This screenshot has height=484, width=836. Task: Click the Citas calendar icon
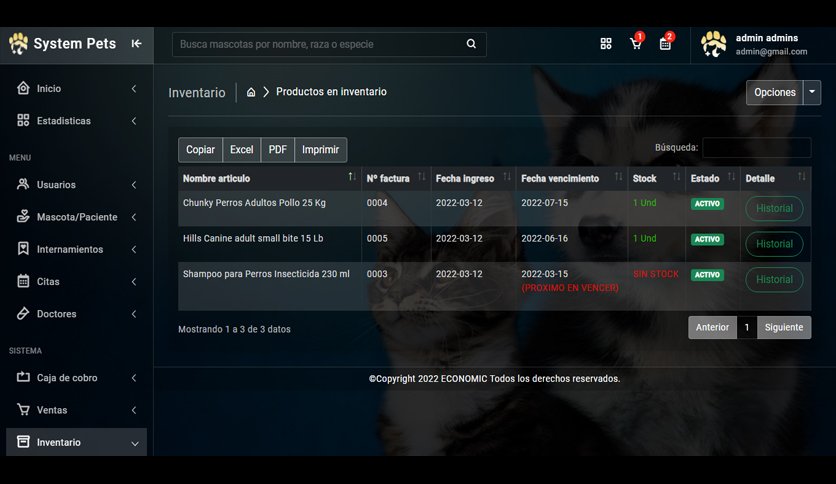coord(23,281)
